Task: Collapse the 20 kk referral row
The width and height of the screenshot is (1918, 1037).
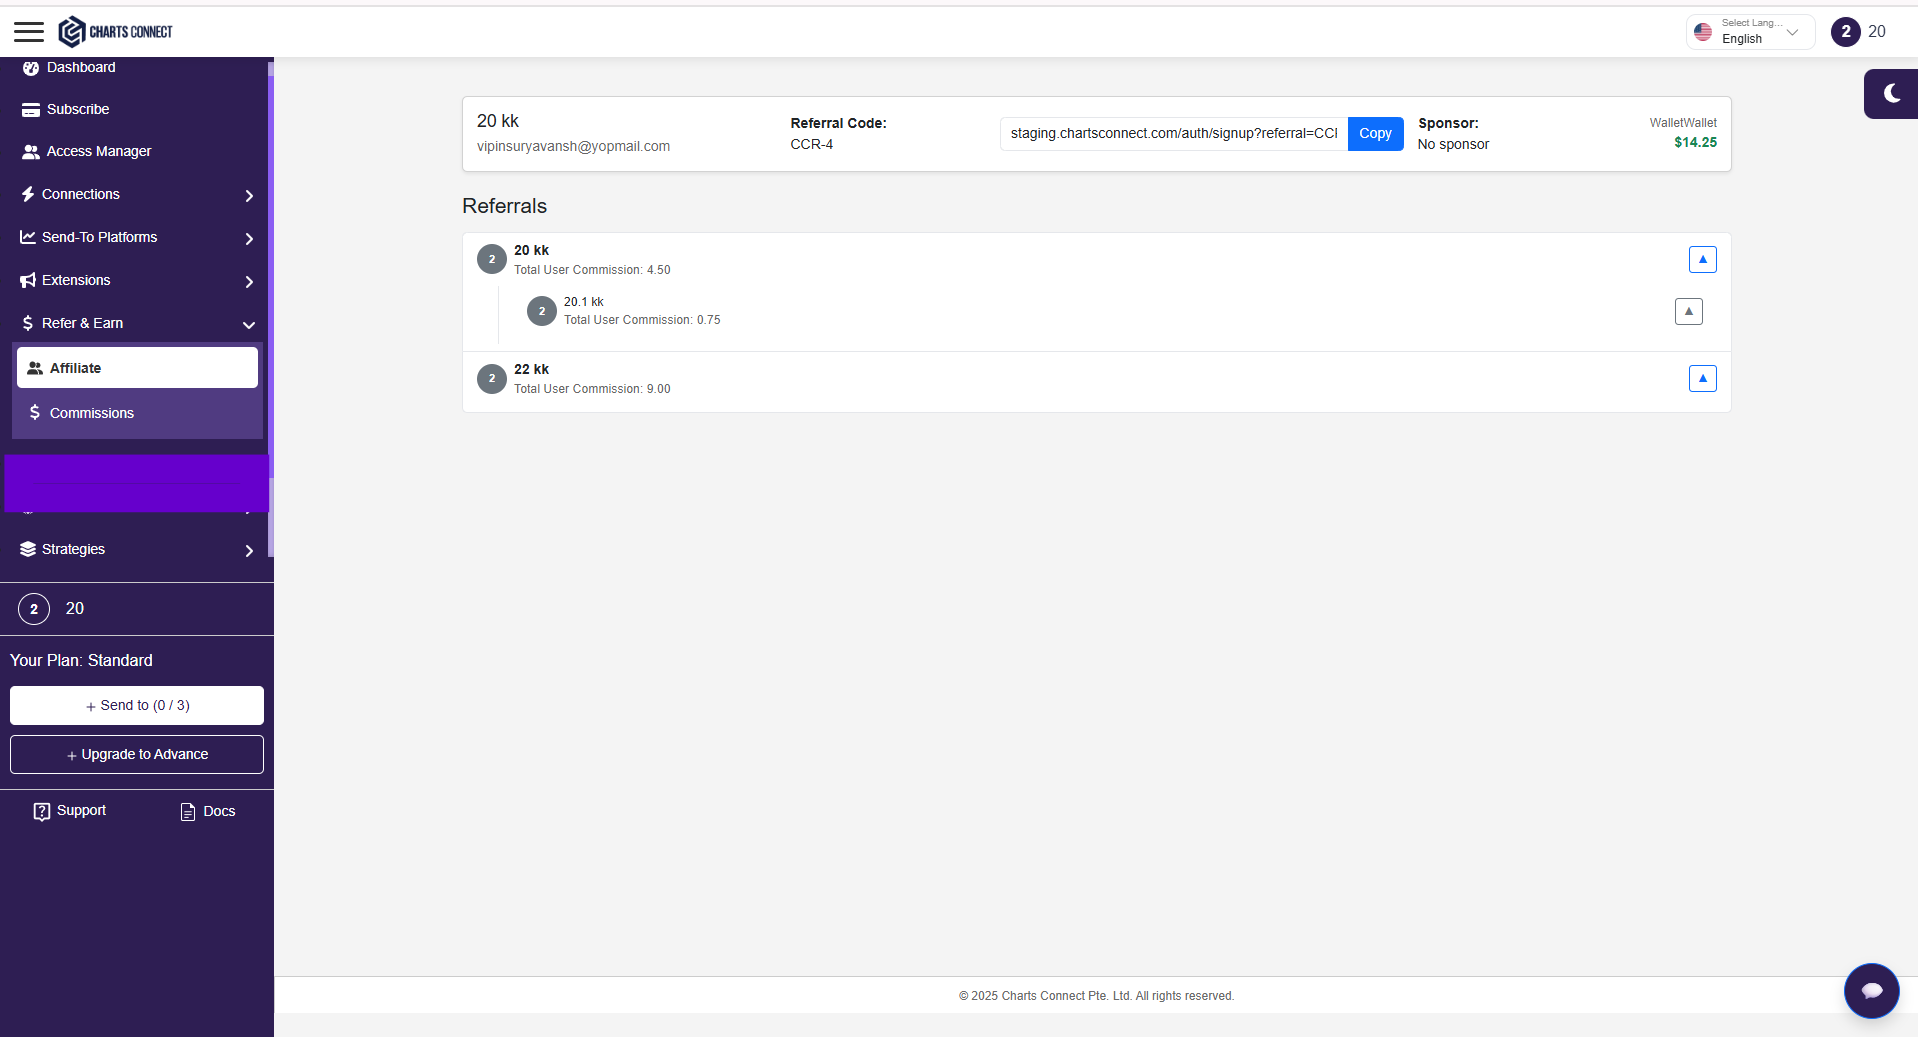Action: pos(1702,260)
